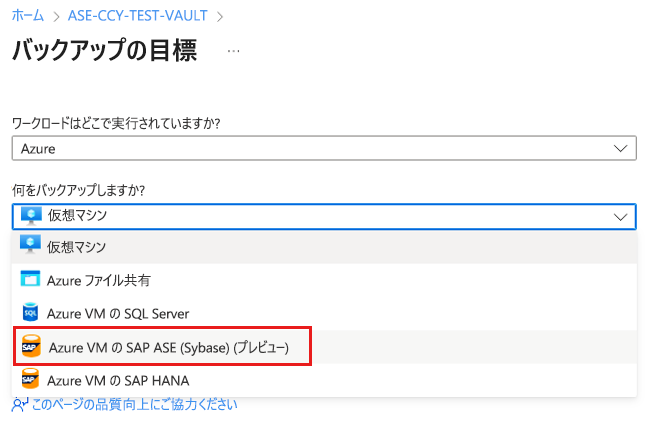This screenshot has height=429, width=646.
Task: Click the Azure ファイル共有 storage icon
Action: pos(31,280)
